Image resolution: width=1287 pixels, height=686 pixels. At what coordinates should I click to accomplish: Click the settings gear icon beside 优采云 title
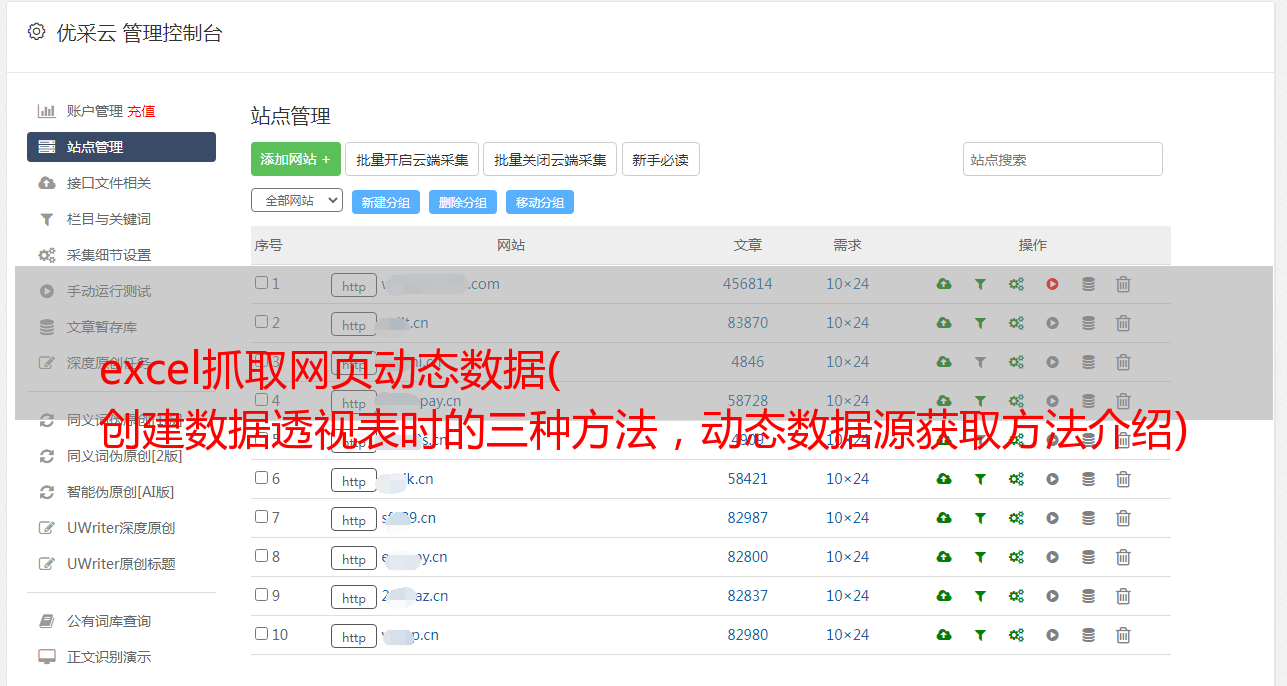[37, 32]
